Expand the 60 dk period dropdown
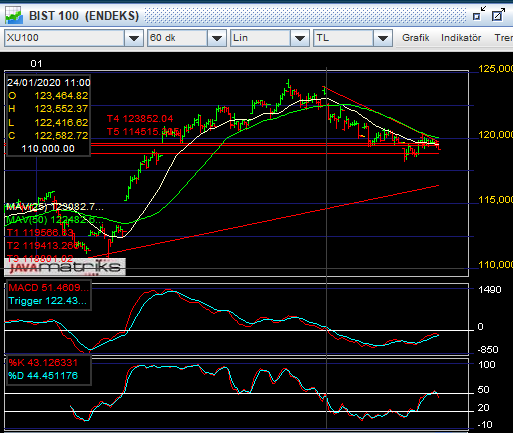This screenshot has height=433, width=513. 217,38
